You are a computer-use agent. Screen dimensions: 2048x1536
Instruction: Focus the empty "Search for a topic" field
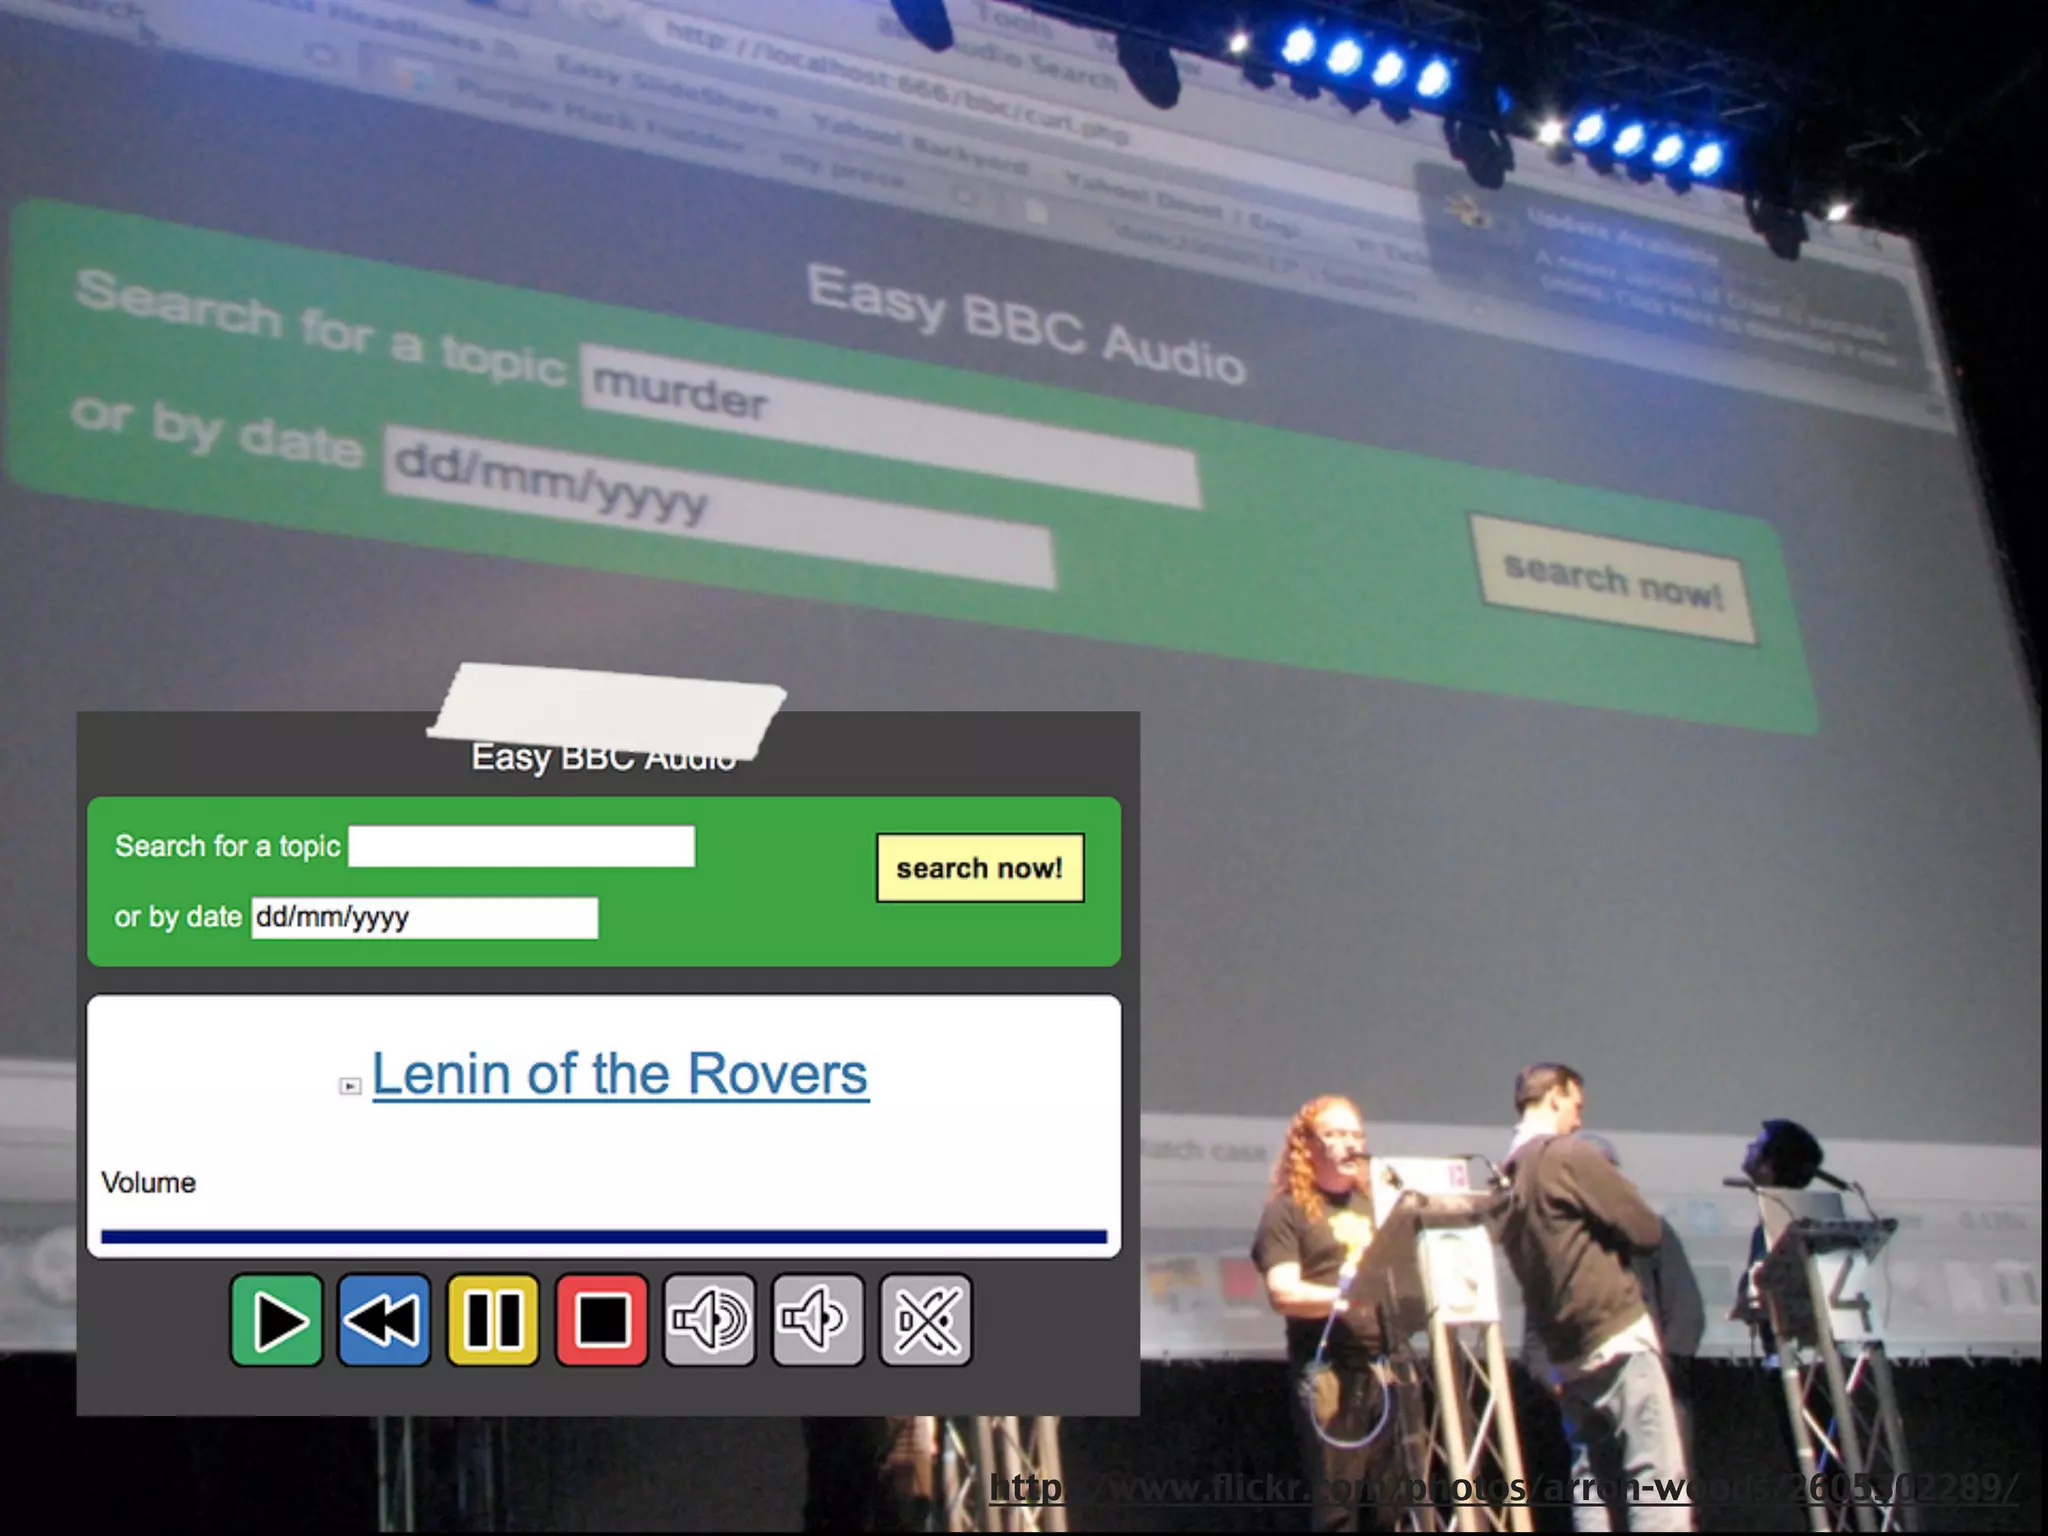tap(521, 846)
